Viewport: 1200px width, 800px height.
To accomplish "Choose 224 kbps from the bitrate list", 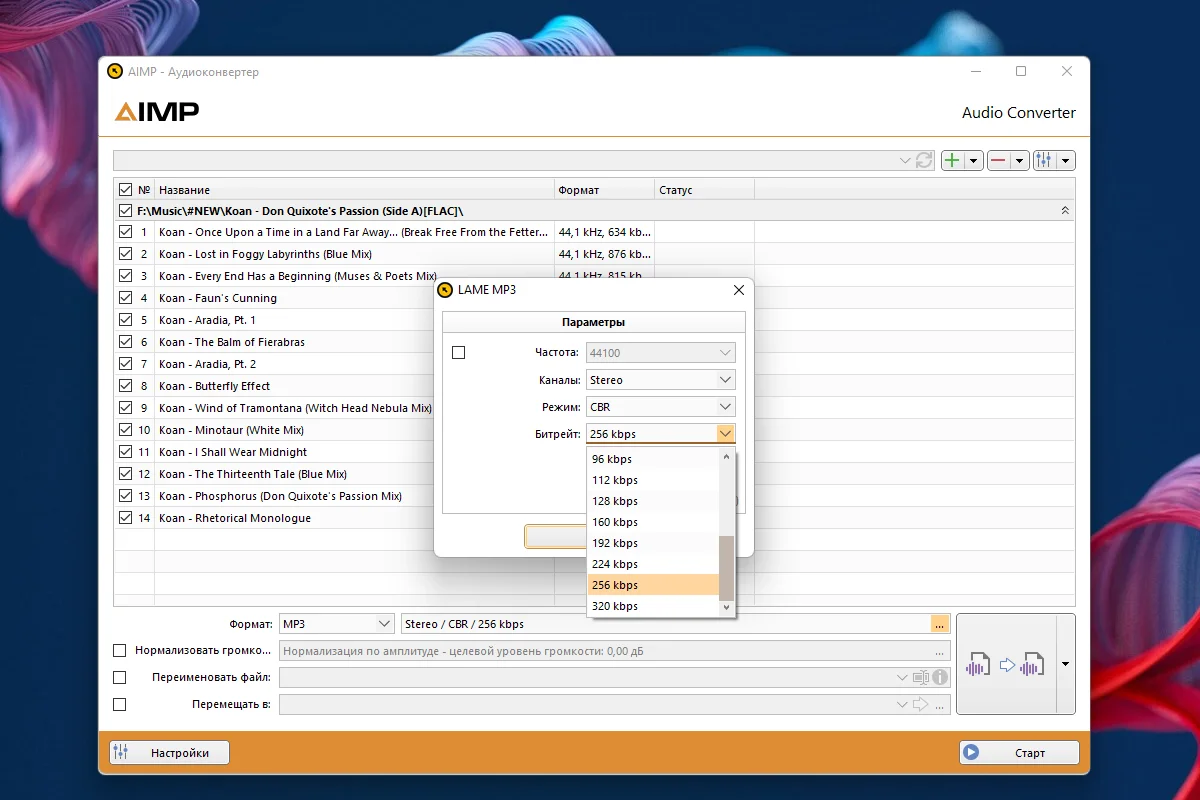I will point(653,564).
